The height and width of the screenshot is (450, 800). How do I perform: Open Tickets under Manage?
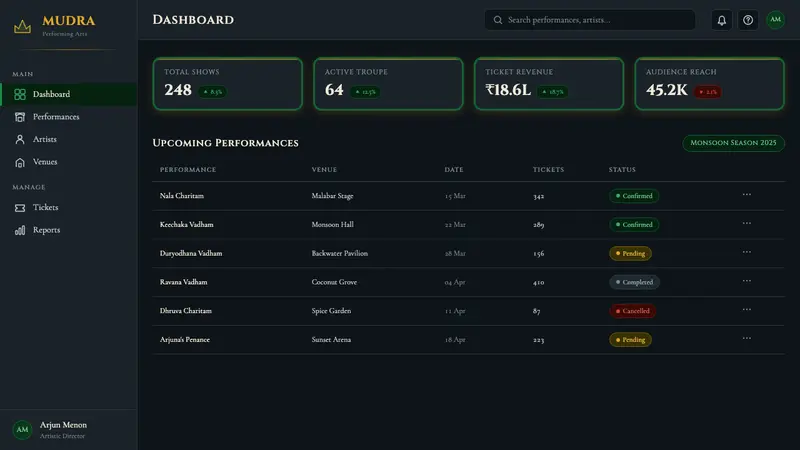tap(69, 208)
